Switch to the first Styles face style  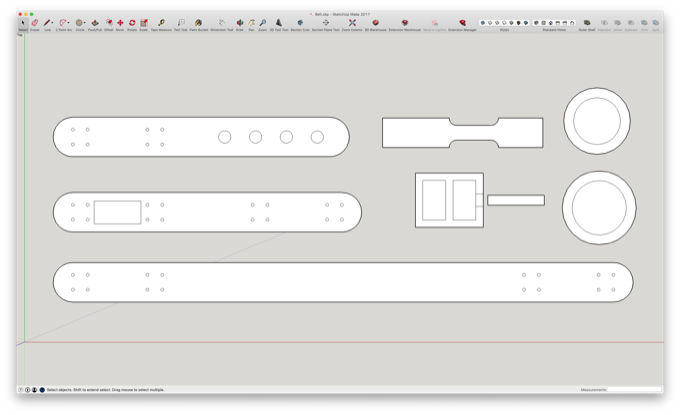(x=483, y=23)
